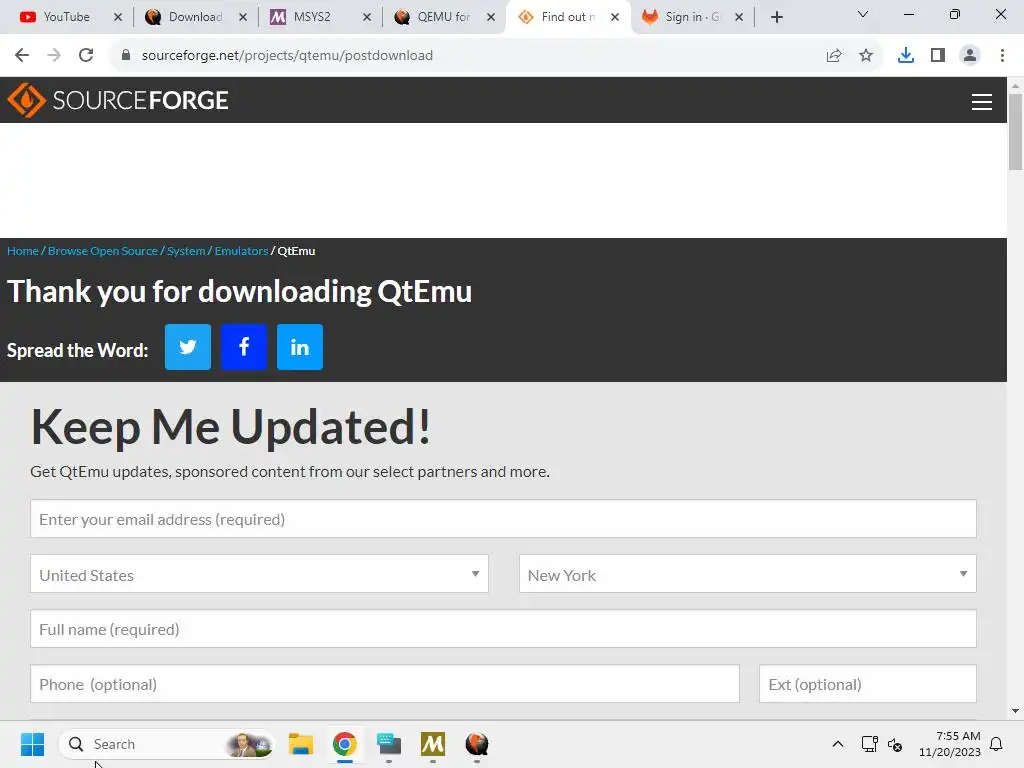Close the YouTube tab
The width and height of the screenshot is (1024, 768).
[x=118, y=17]
